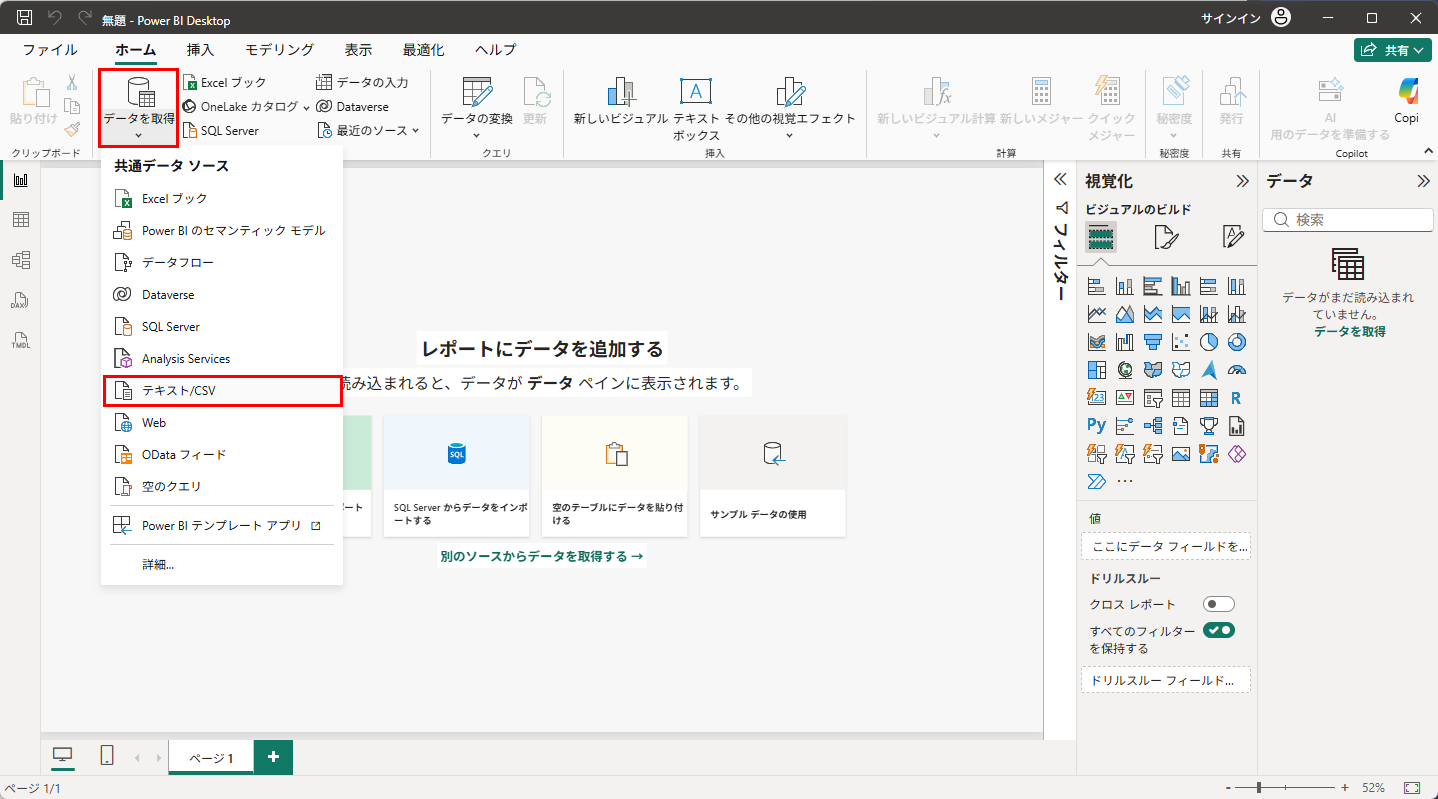The height and width of the screenshot is (799, 1438).
Task: Select the R script visual
Action: pos(1236,398)
